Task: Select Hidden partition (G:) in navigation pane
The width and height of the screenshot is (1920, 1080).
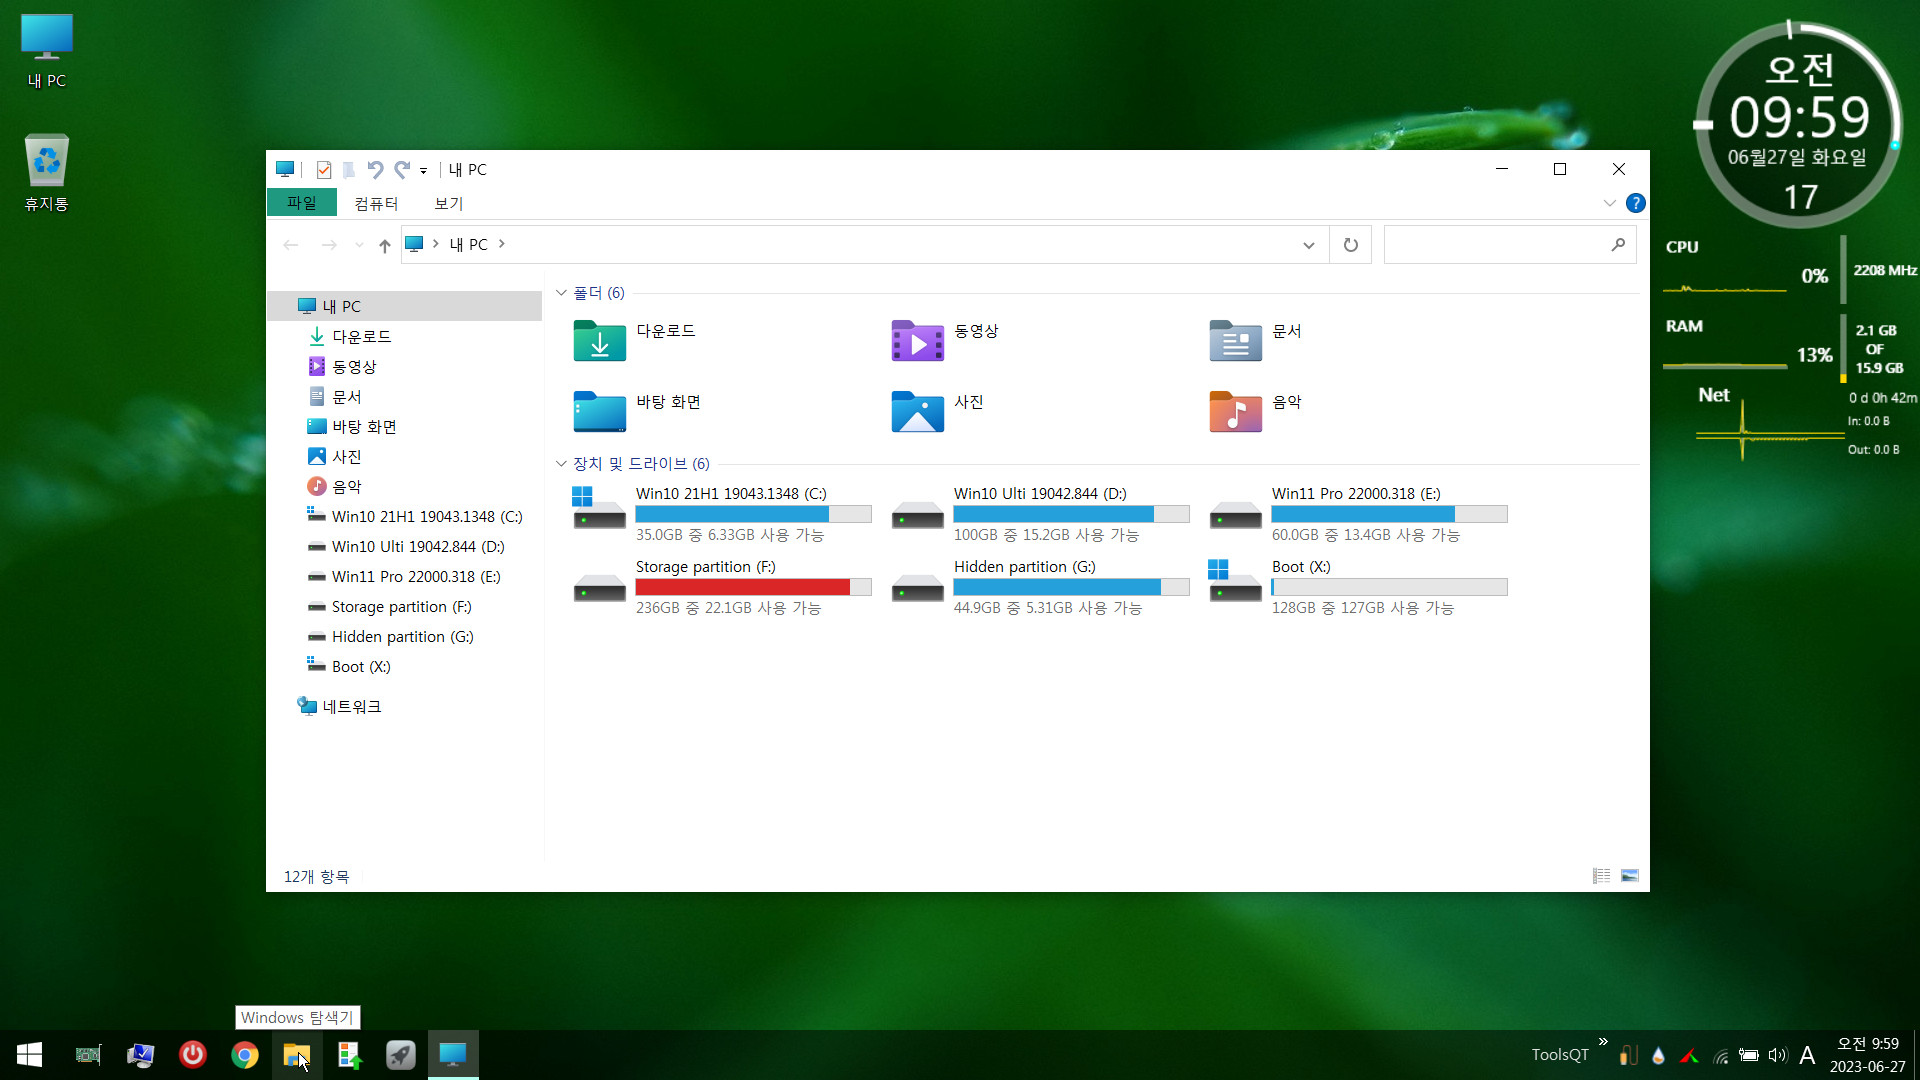Action: (404, 636)
